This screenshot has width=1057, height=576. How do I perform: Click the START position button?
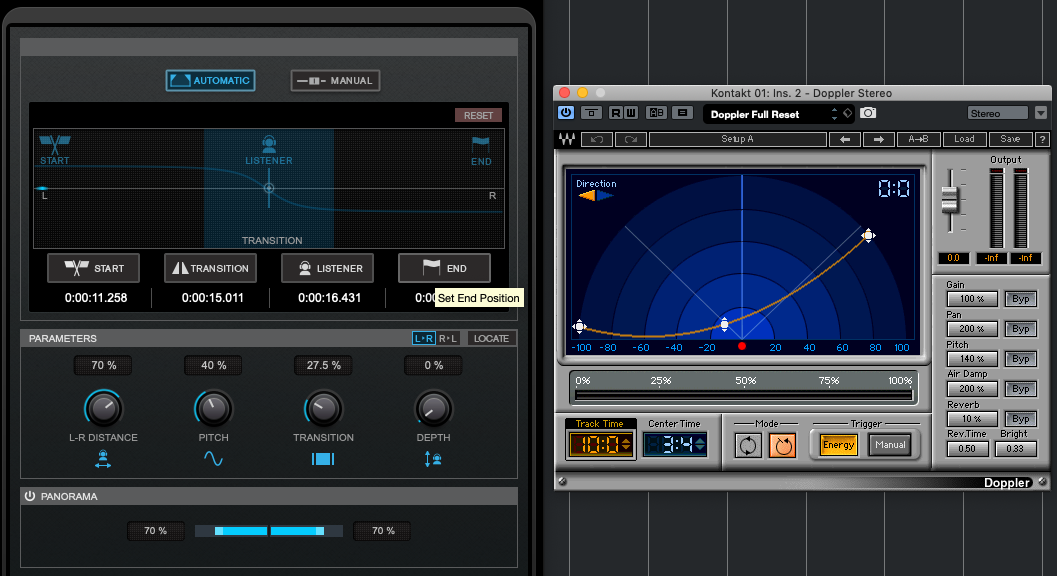pos(94,268)
